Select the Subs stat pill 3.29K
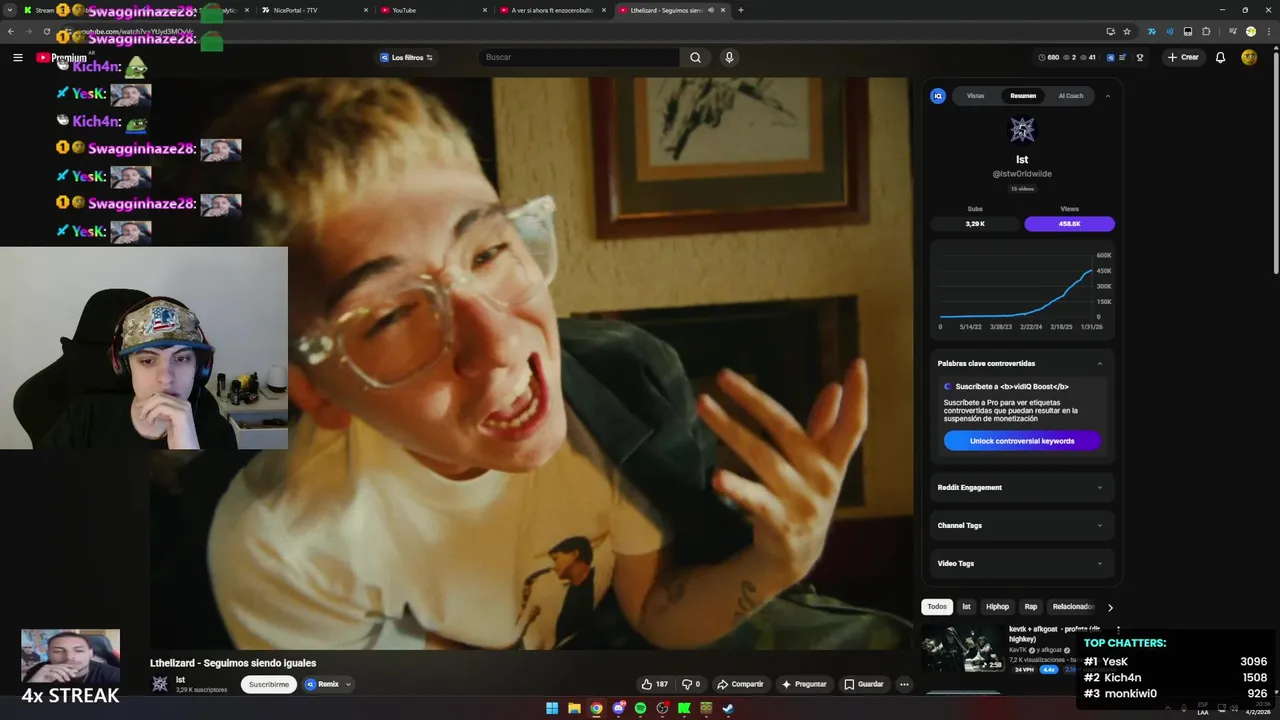Viewport: 1280px width, 720px height. [x=975, y=224]
